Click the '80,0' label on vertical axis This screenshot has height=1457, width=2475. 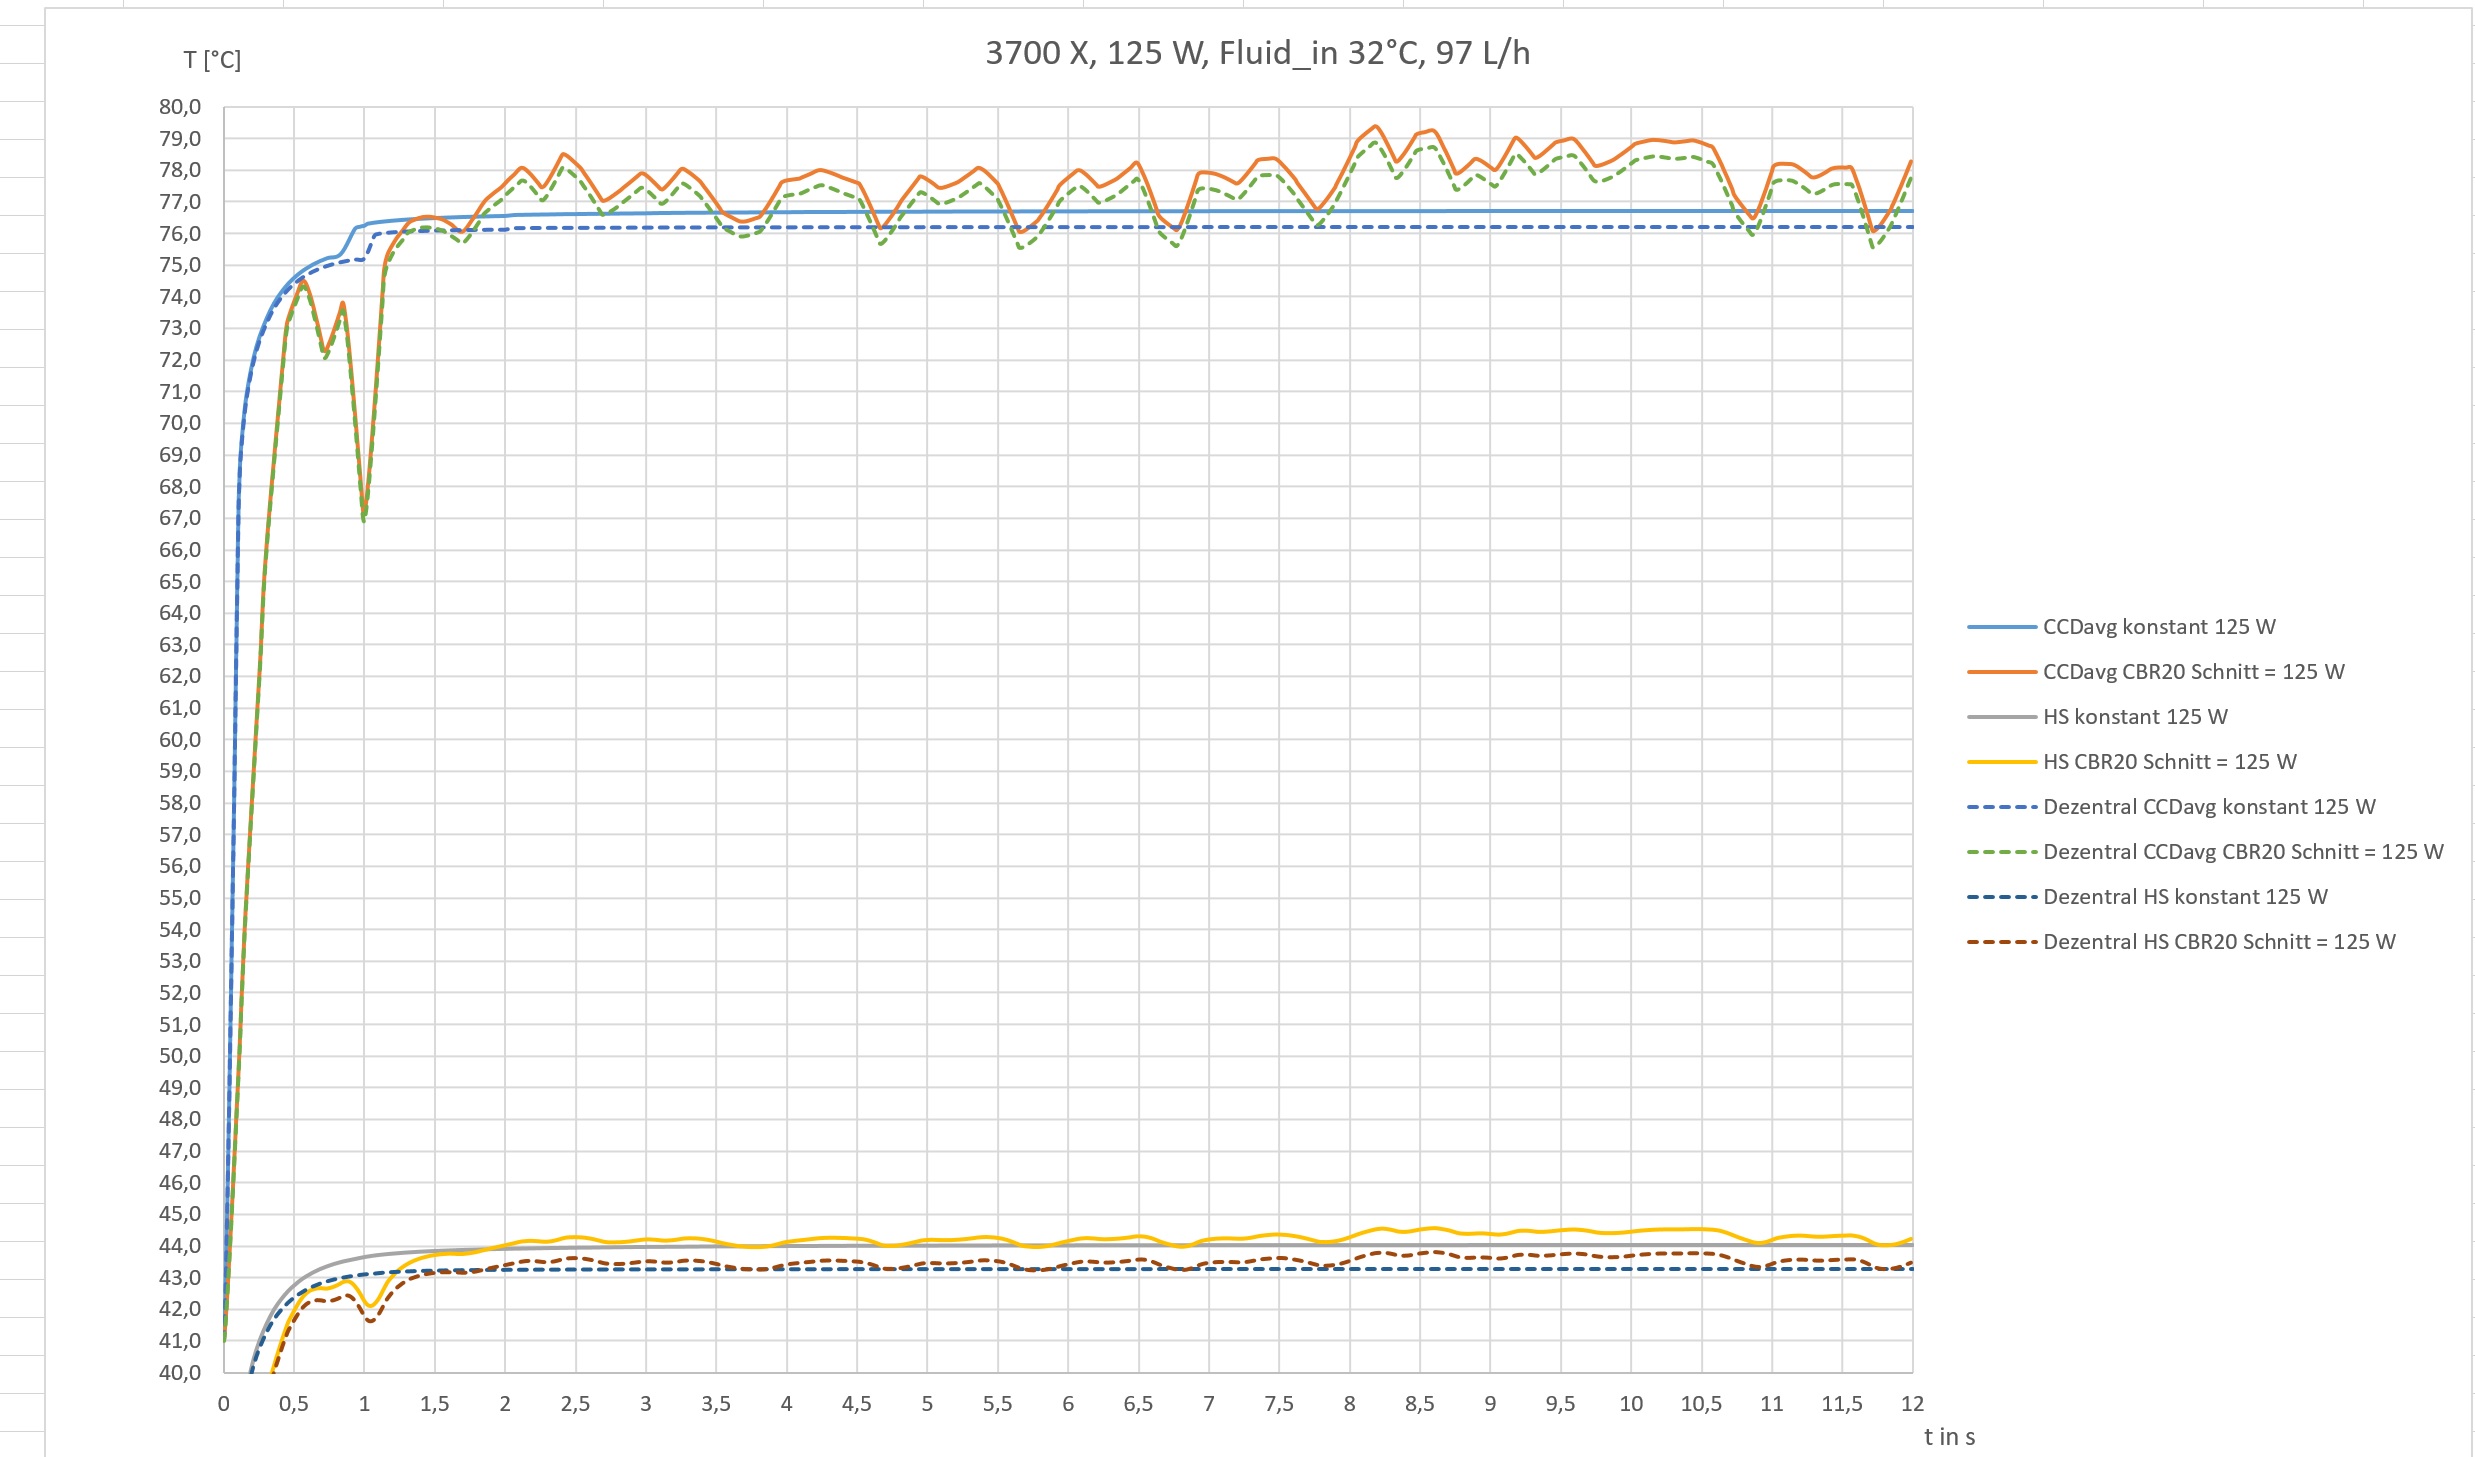180,107
